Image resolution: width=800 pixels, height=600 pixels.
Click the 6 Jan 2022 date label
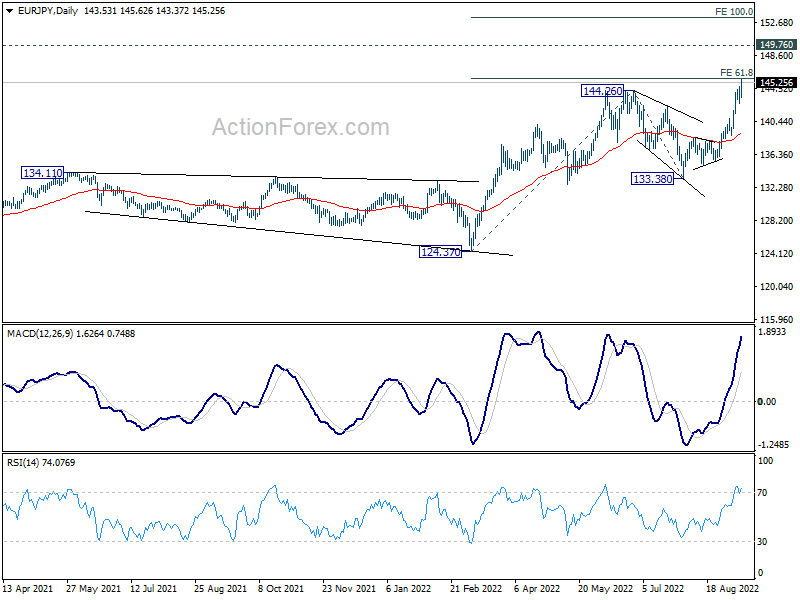point(409,589)
